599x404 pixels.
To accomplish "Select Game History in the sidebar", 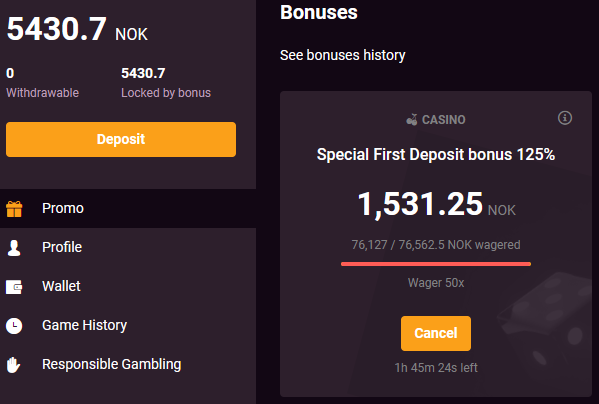I will coord(128,325).
